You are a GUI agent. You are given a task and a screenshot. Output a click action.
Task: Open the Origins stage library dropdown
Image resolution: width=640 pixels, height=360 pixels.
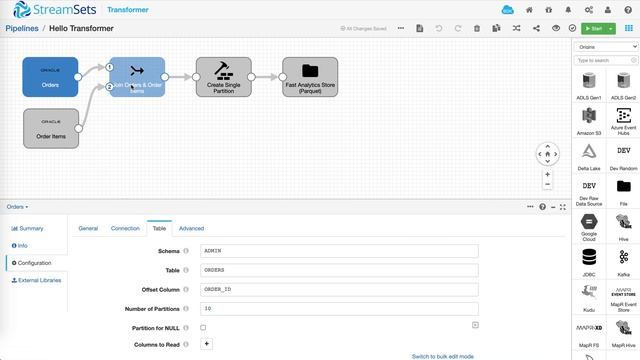[606, 47]
